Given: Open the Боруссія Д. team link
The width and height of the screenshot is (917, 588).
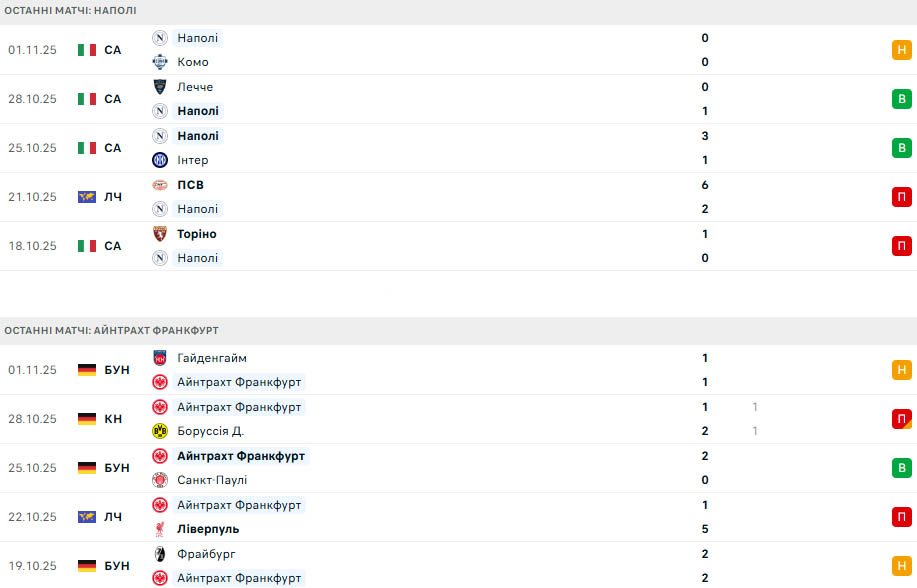Looking at the screenshot, I should (210, 431).
